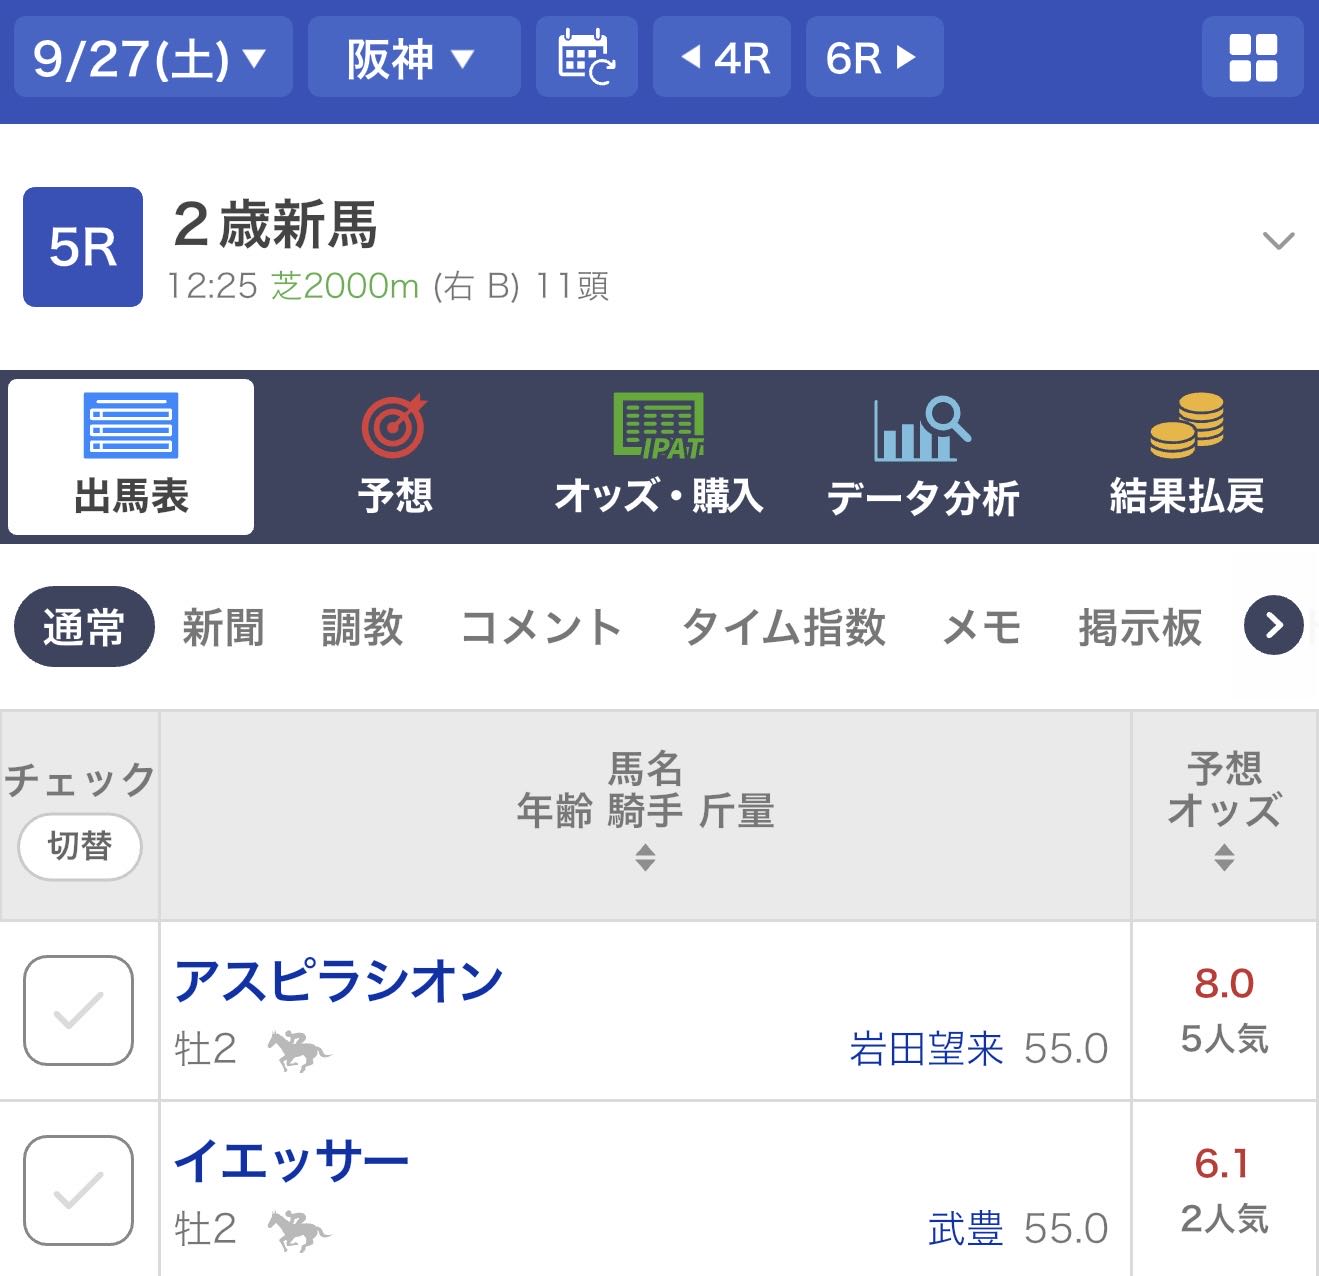Check the box for アスピラシオン
The width and height of the screenshot is (1319, 1276).
[79, 1010]
